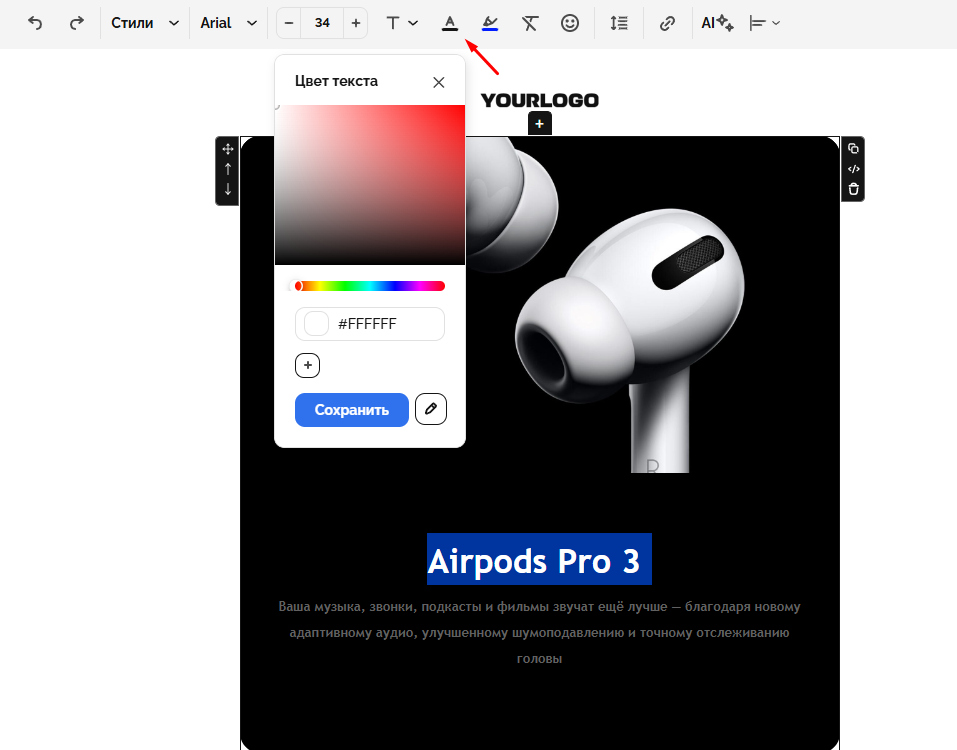Open the Arial font dropdown
Viewport: 957px width, 750px height.
(x=228, y=23)
